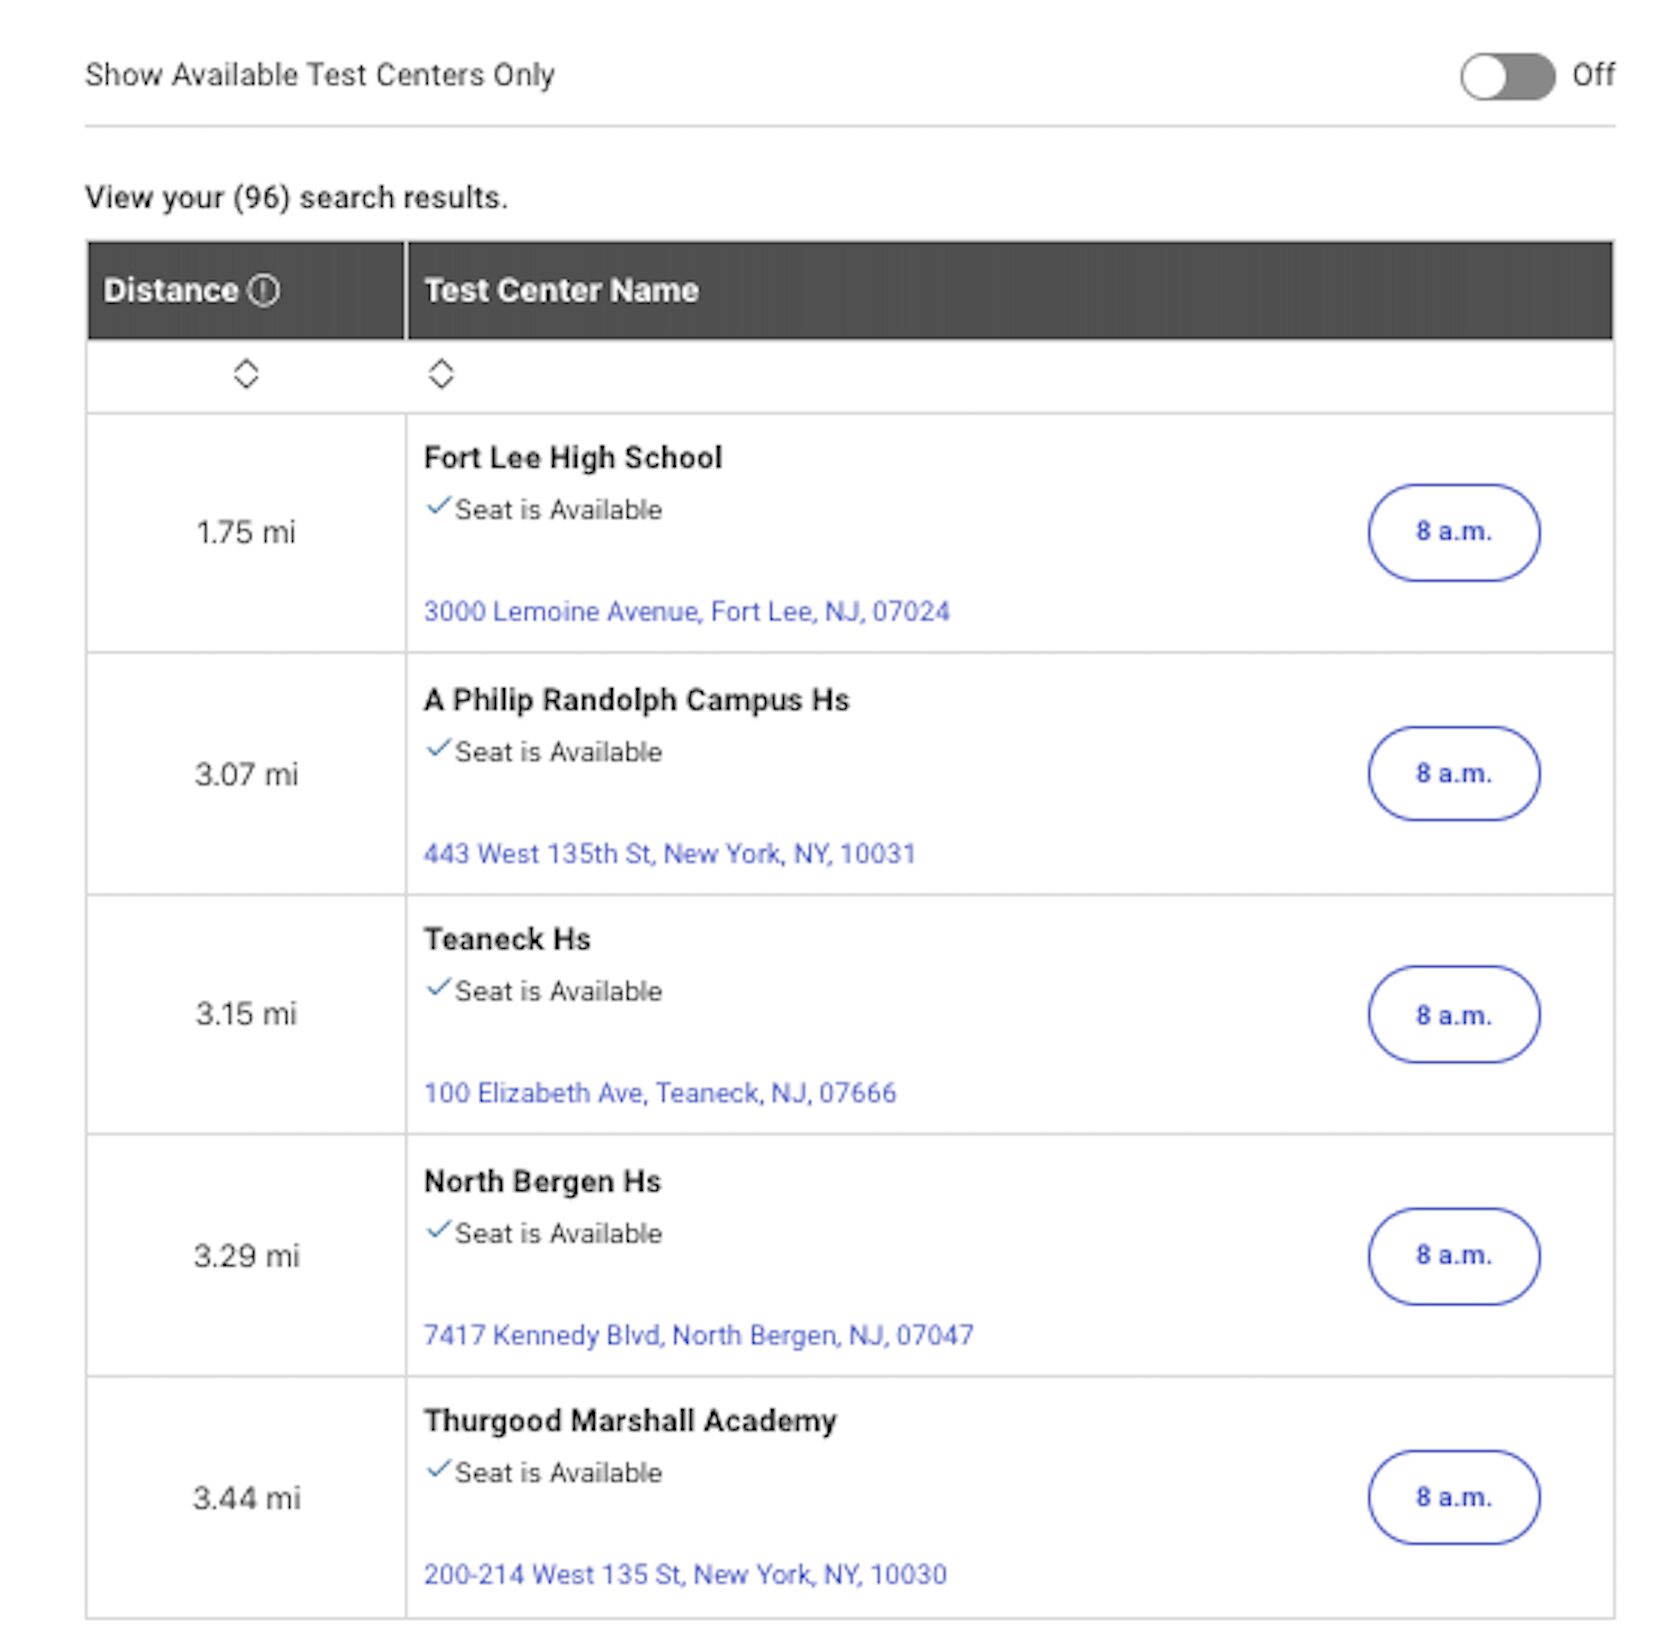
Task: Click the 1.75 mi distance cell
Action: coord(246,532)
